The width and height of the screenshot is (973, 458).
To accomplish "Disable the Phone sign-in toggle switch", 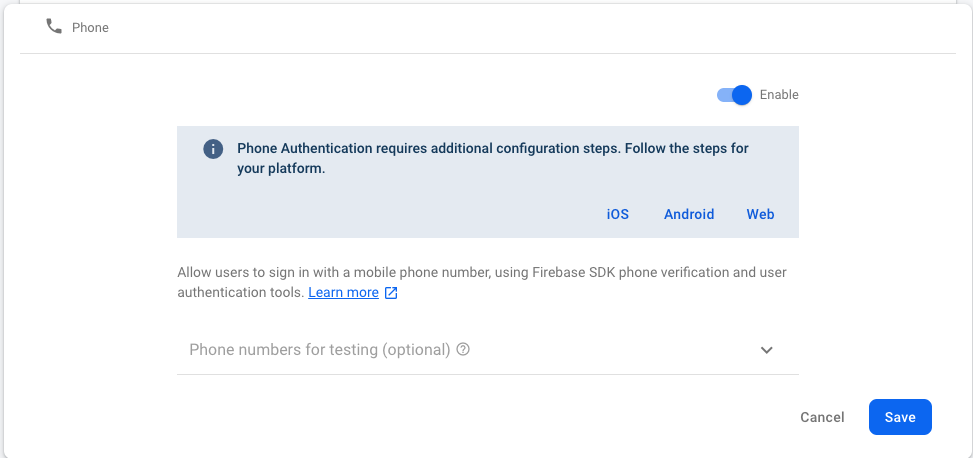I will click(x=734, y=95).
